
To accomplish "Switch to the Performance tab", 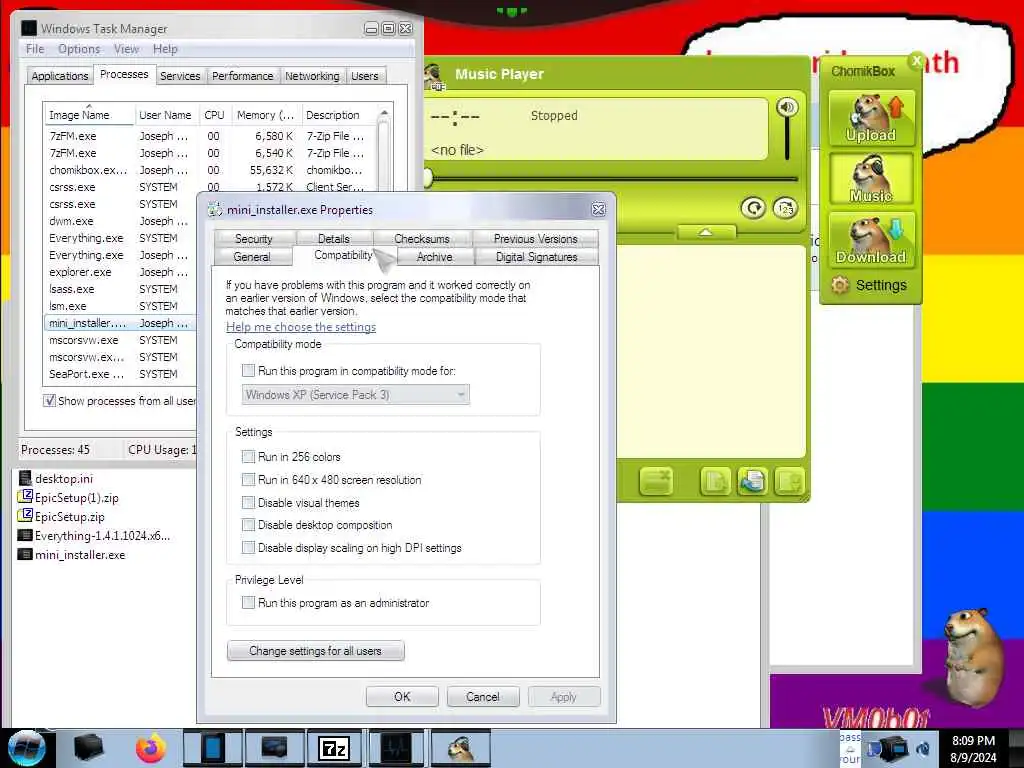I will coord(243,76).
